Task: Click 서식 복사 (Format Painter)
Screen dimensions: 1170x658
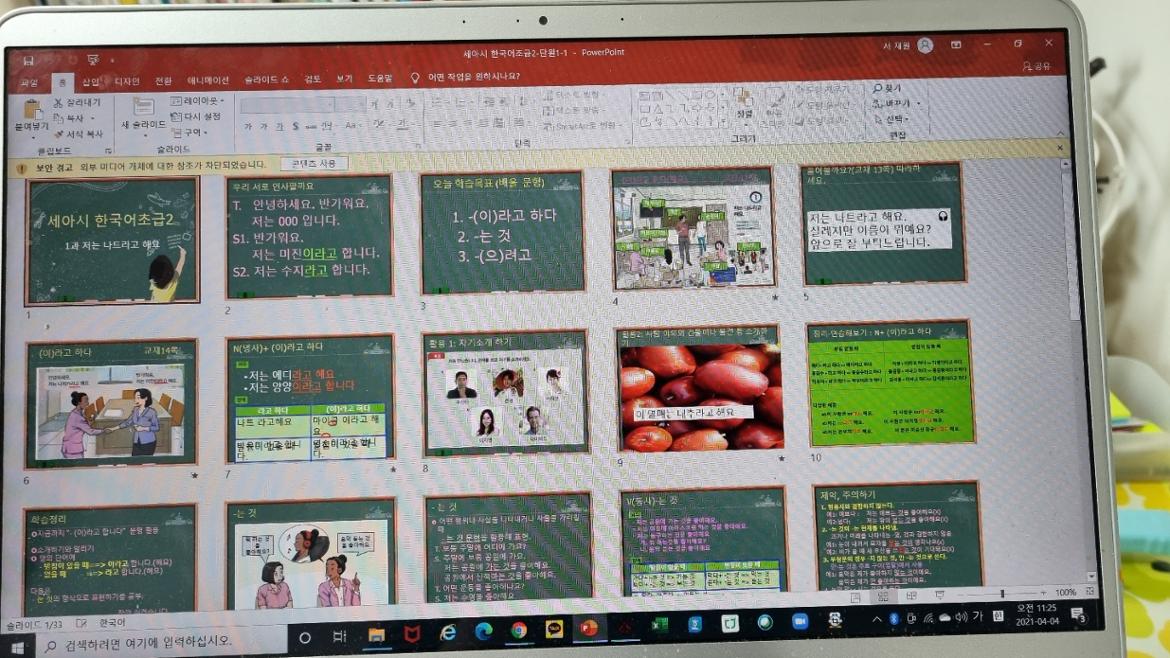Action: coord(78,134)
